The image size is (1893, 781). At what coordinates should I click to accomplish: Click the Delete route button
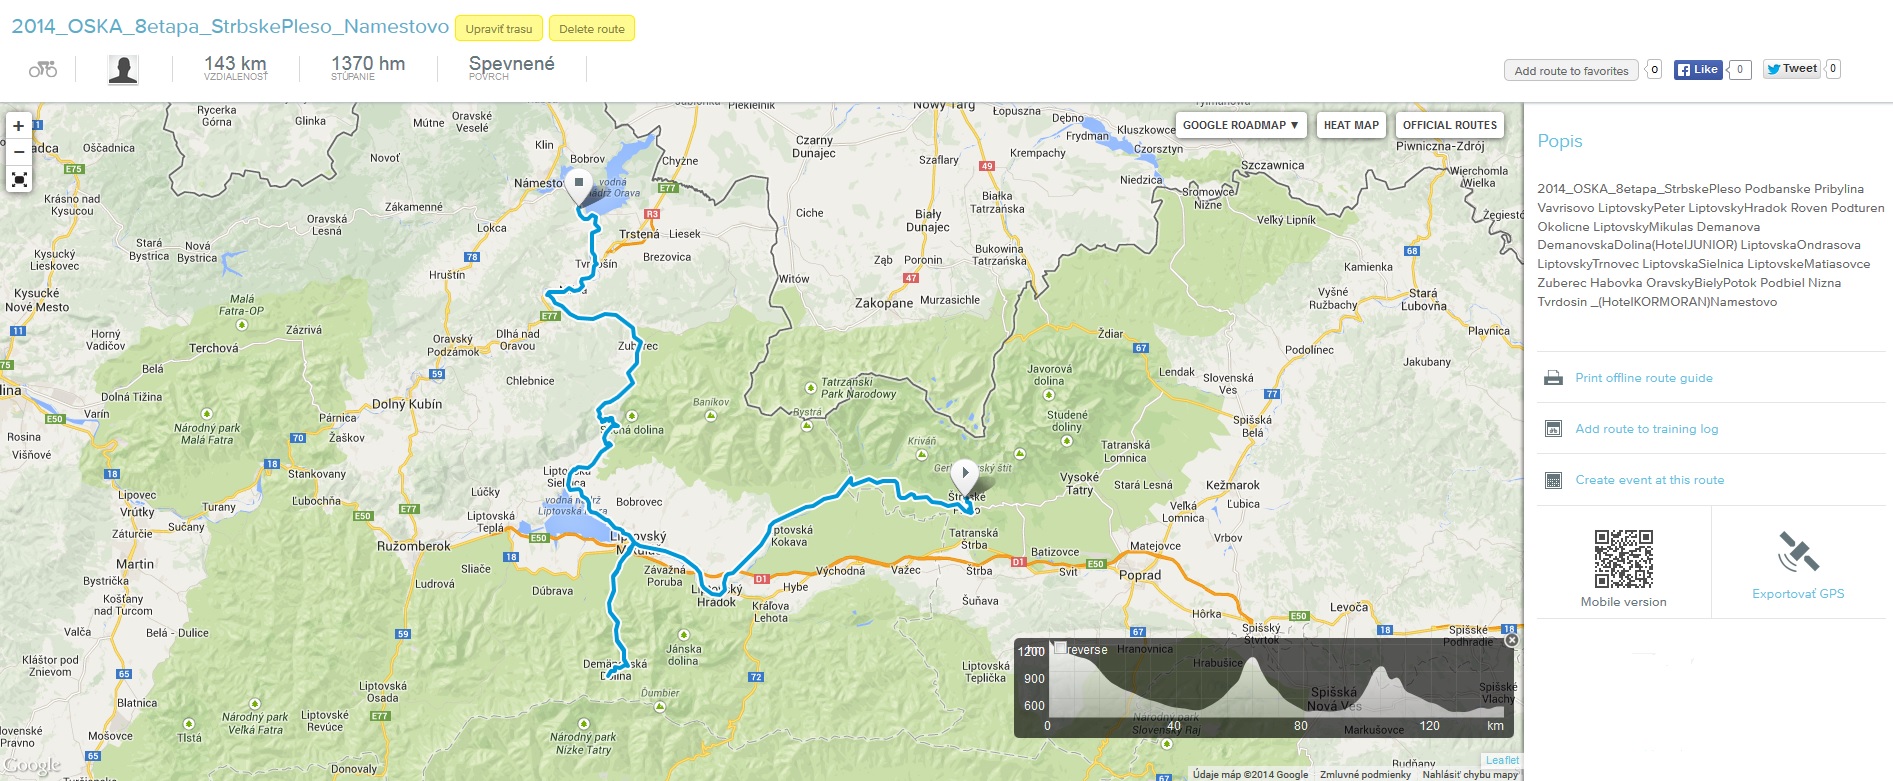coord(592,29)
